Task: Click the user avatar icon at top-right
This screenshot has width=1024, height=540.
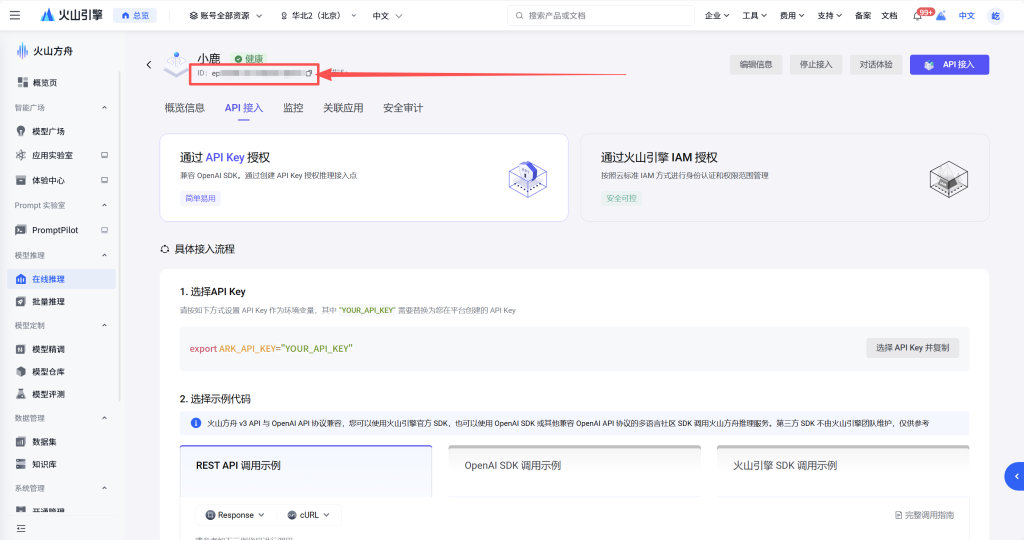Action: (x=995, y=16)
